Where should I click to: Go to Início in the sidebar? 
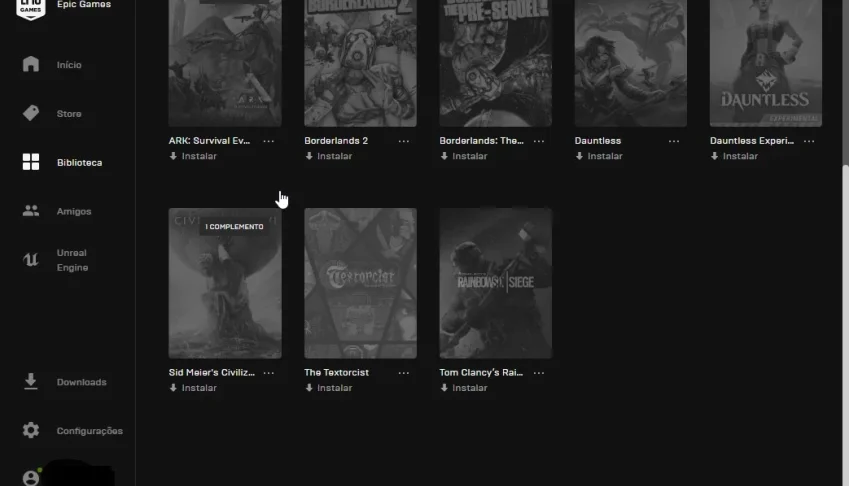[69, 64]
